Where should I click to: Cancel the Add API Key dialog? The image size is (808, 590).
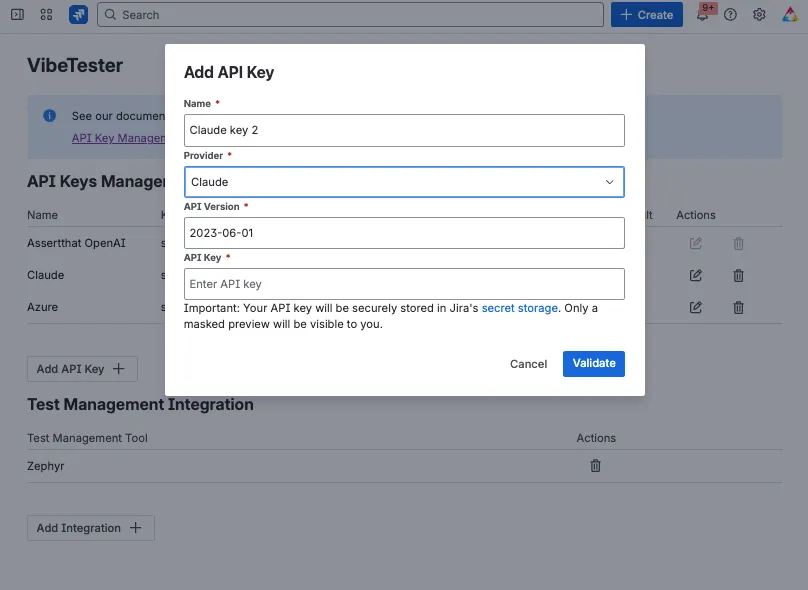(x=528, y=364)
